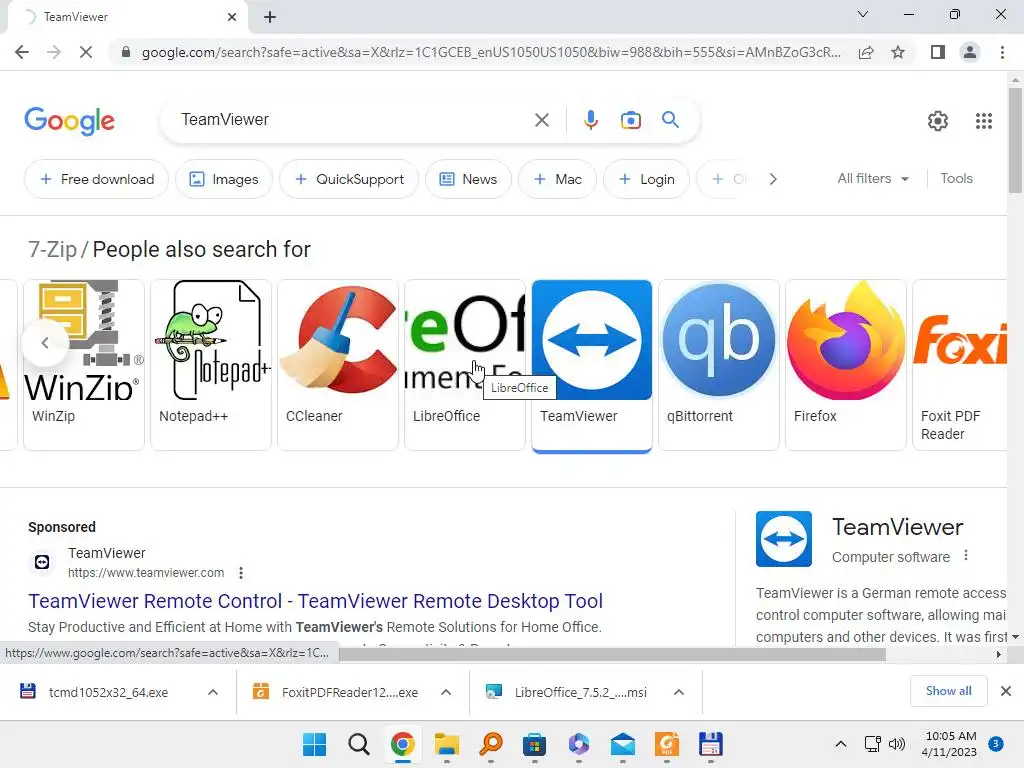Select the Login filter chip
This screenshot has height=768, width=1024.
pos(646,179)
